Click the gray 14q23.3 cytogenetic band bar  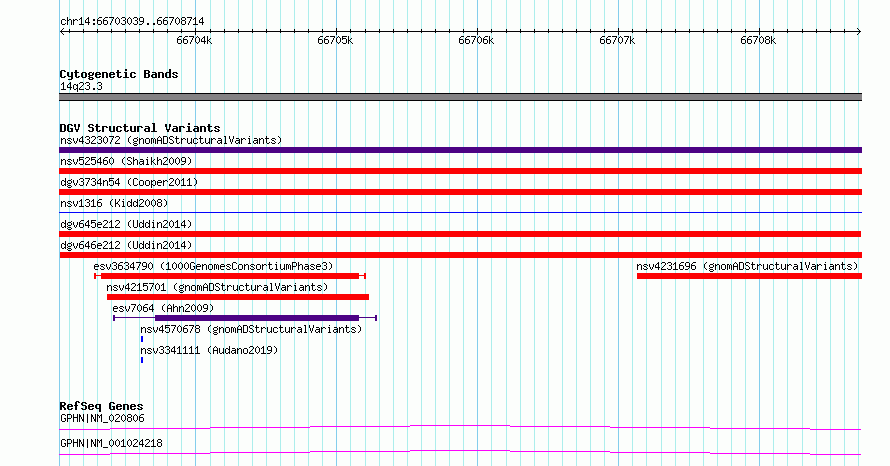click(460, 97)
